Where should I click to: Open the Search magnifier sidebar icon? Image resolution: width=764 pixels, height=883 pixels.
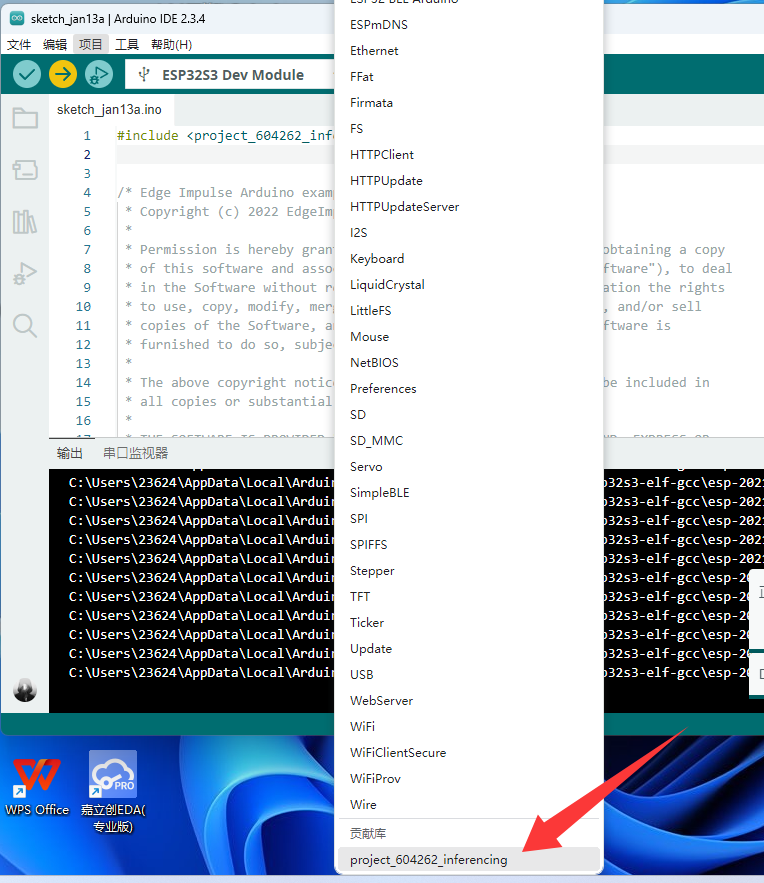[25, 325]
